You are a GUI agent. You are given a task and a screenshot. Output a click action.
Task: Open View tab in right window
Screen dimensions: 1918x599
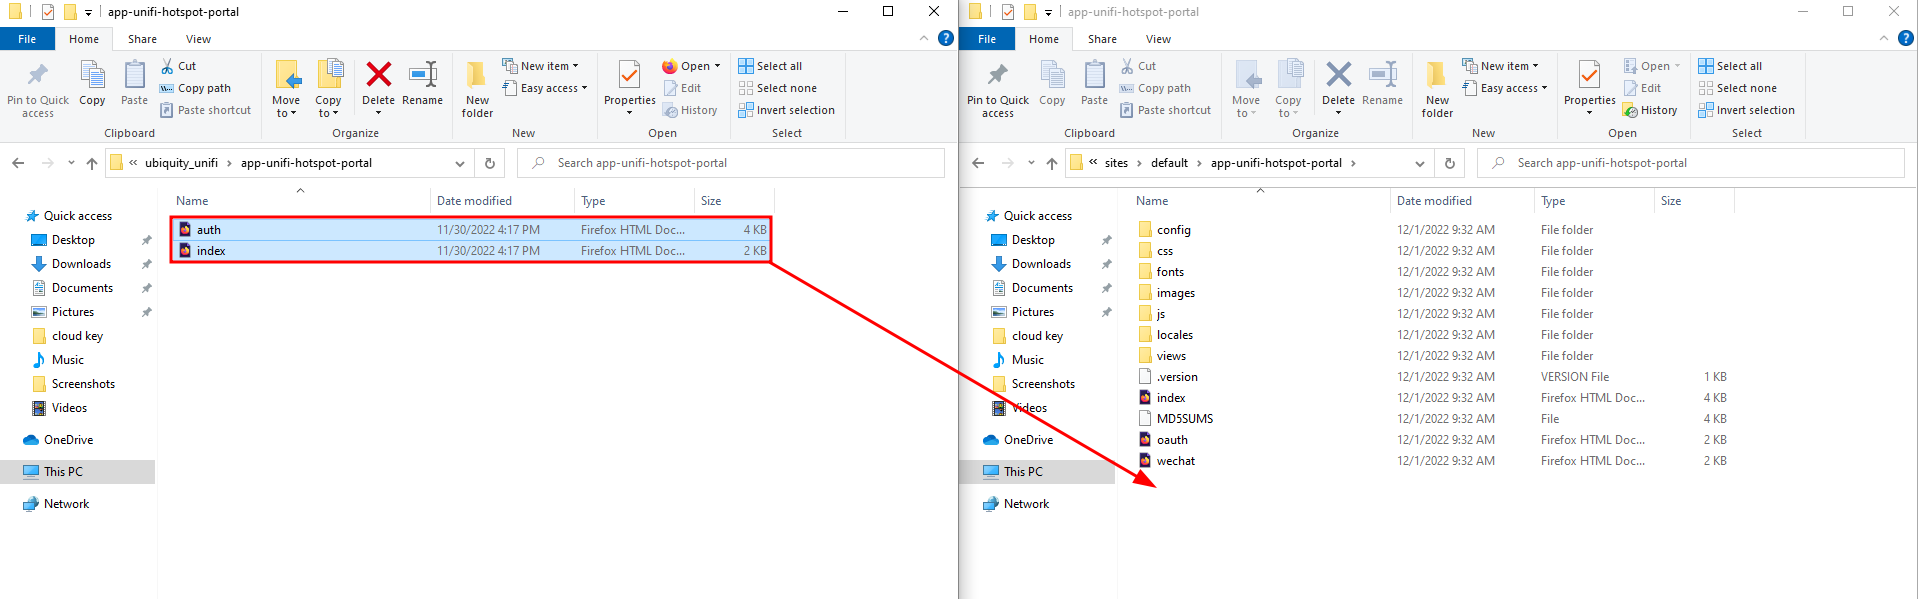[1158, 39]
